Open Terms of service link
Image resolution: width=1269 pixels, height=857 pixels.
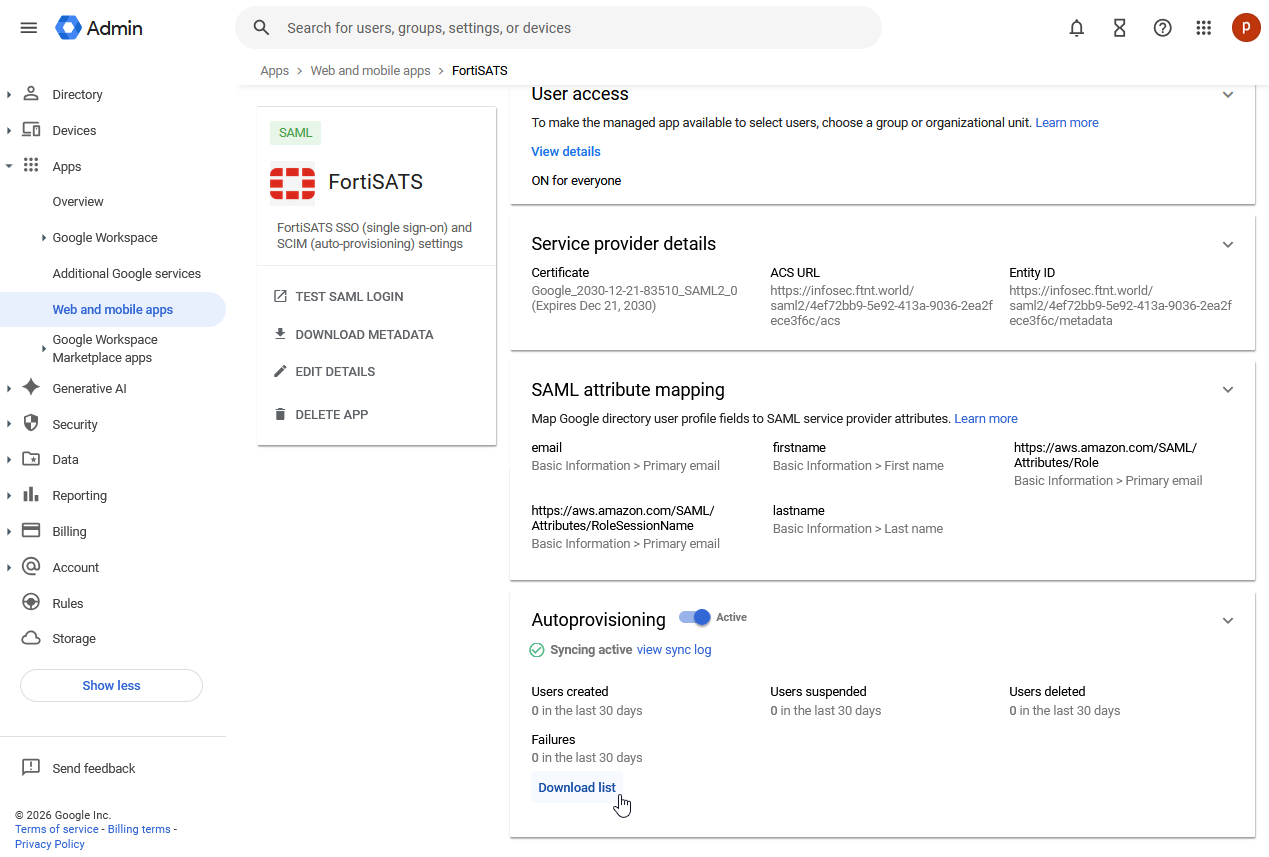[x=57, y=829]
